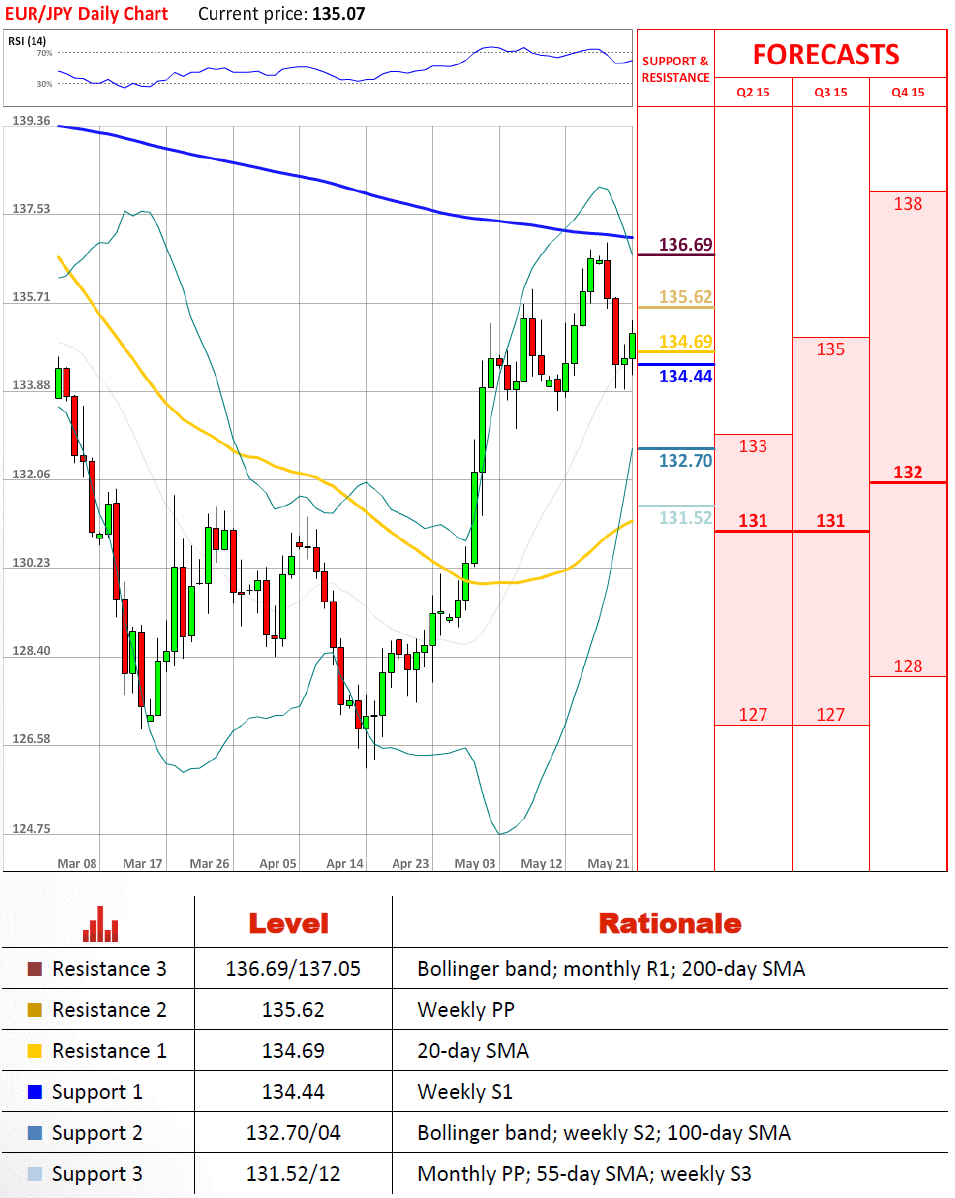Click the Mar 08 date axis label
Viewport: 955px width, 1198px height.
click(x=77, y=863)
